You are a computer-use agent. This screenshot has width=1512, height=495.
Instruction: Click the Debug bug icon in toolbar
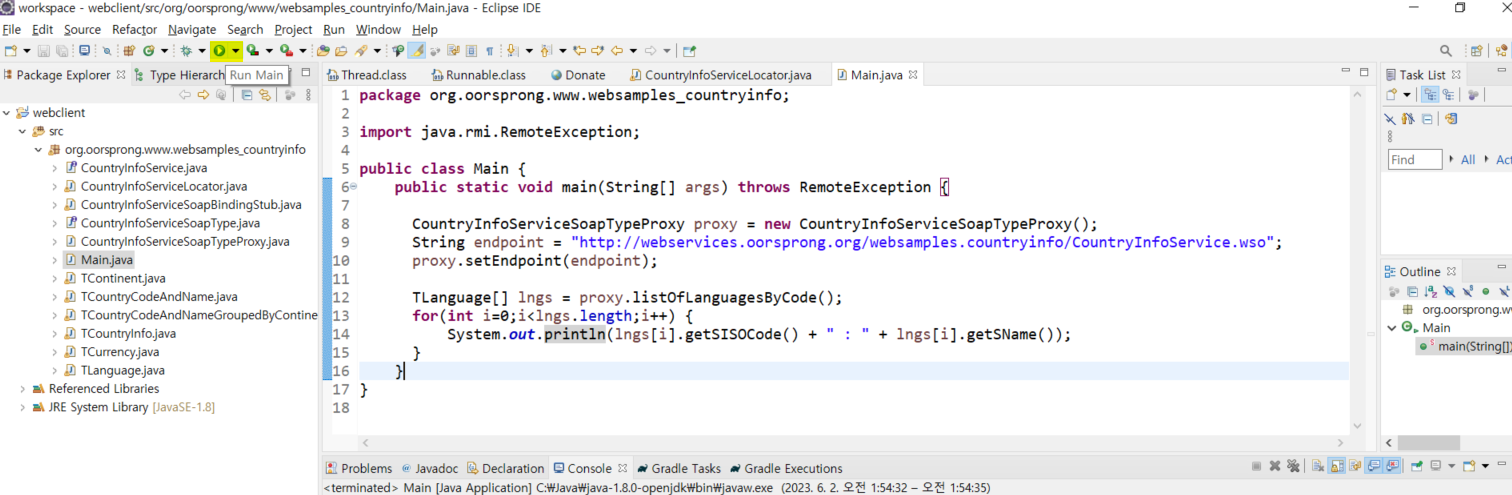(186, 50)
